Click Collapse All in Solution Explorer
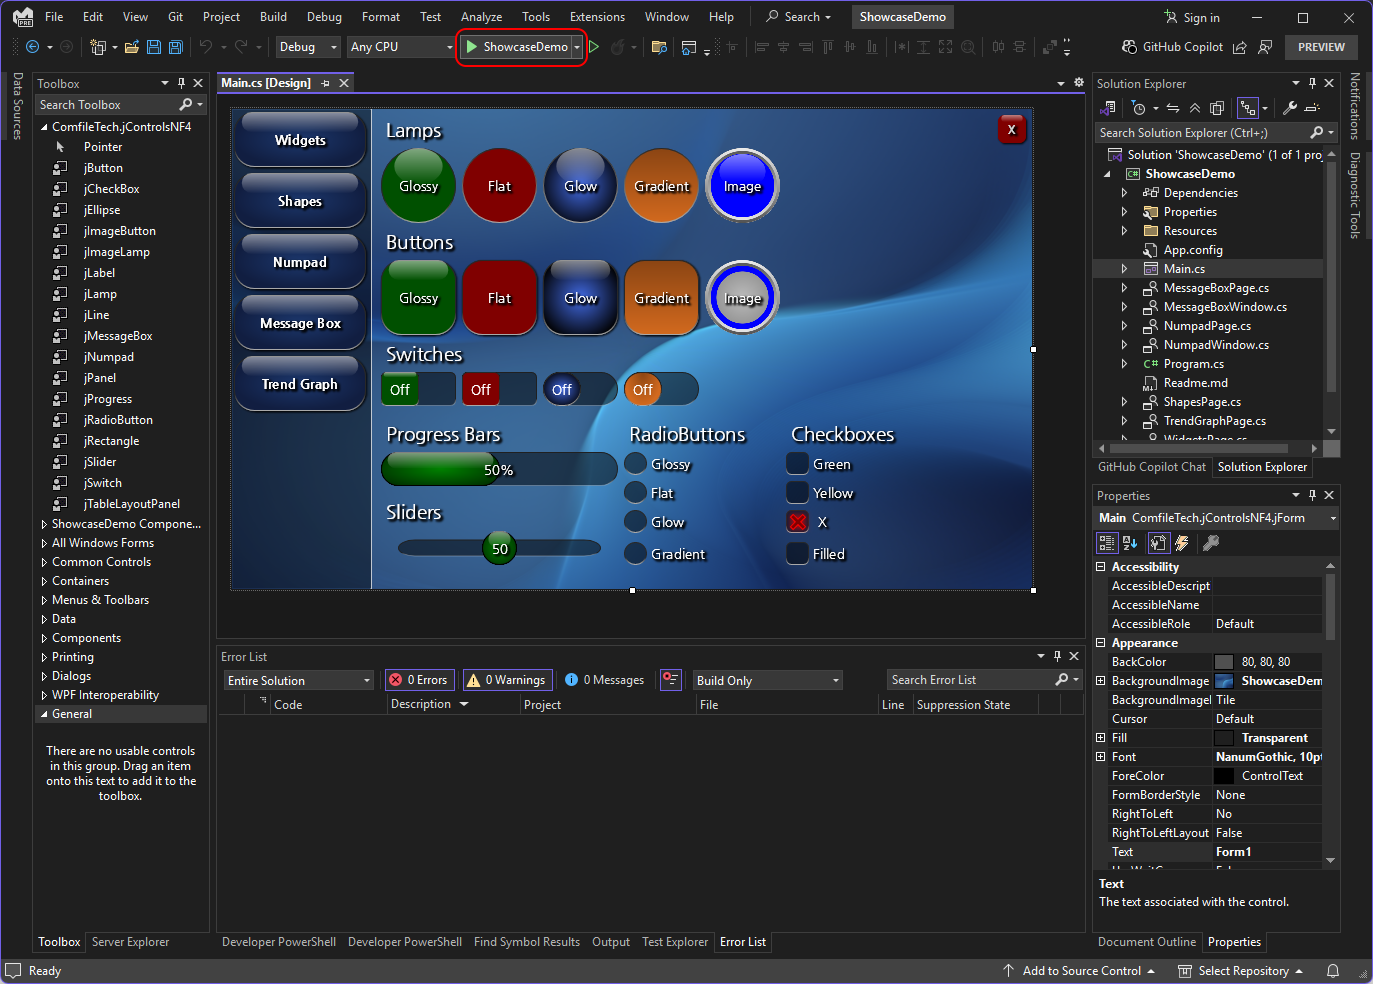Screen dimensions: 1373x984 [1195, 108]
